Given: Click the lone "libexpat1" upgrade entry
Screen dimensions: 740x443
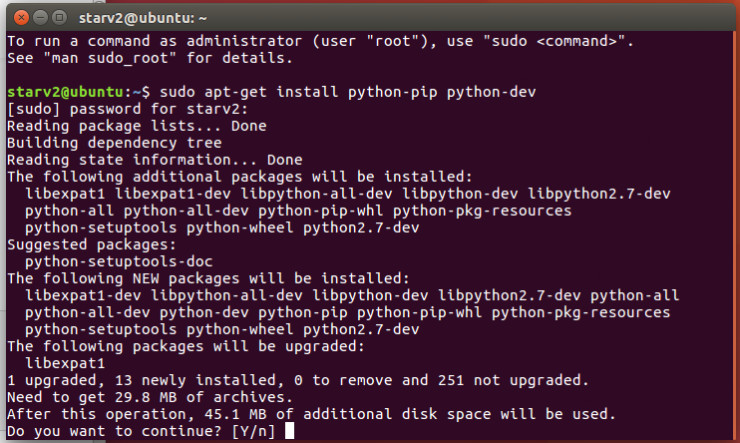Looking at the screenshot, I should click(64, 363).
